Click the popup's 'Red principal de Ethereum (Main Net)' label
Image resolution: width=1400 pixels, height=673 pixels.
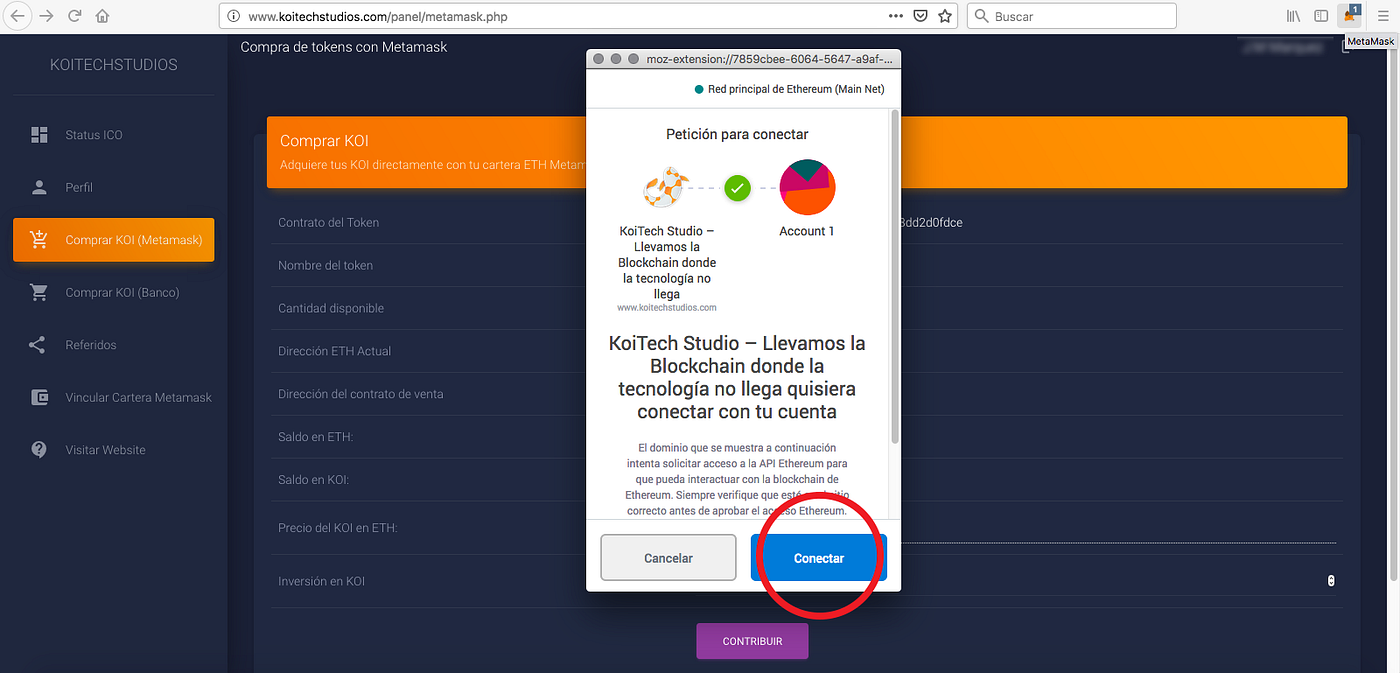click(x=796, y=89)
